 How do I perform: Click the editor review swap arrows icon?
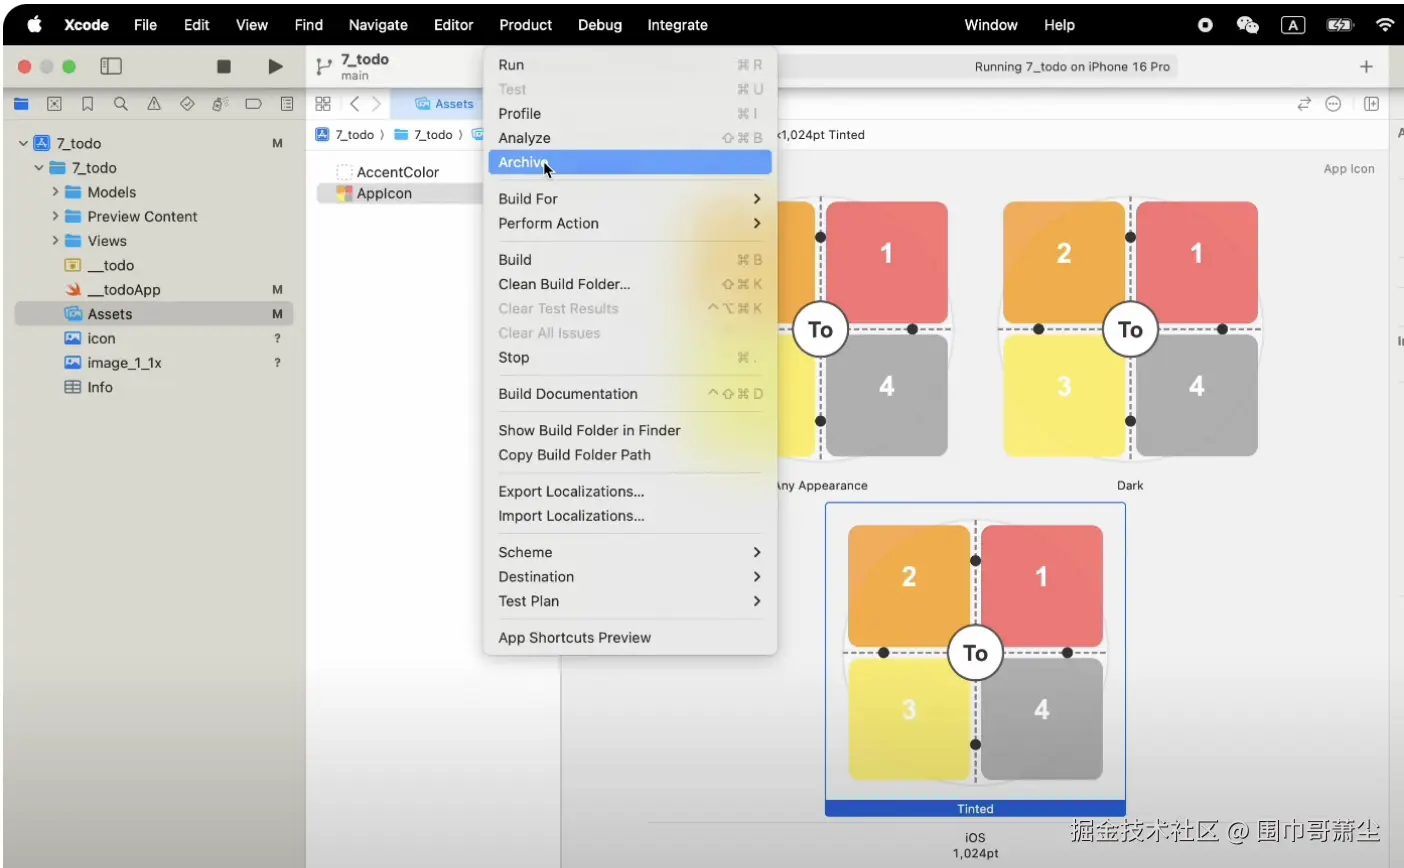point(1304,104)
